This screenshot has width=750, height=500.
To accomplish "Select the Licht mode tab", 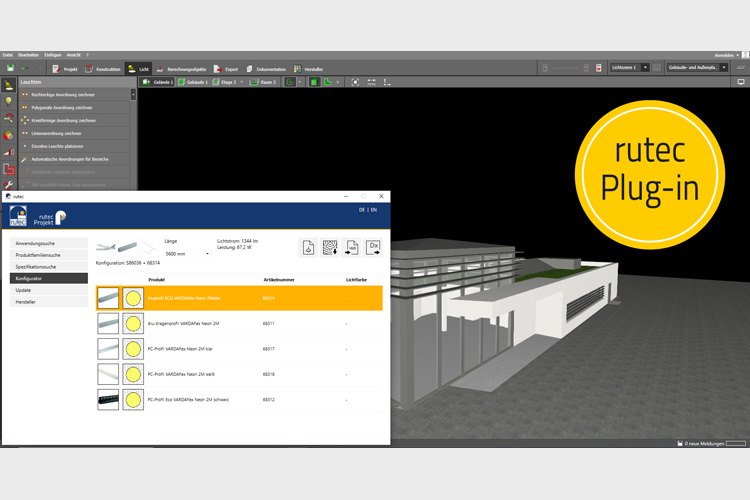I will [138, 69].
